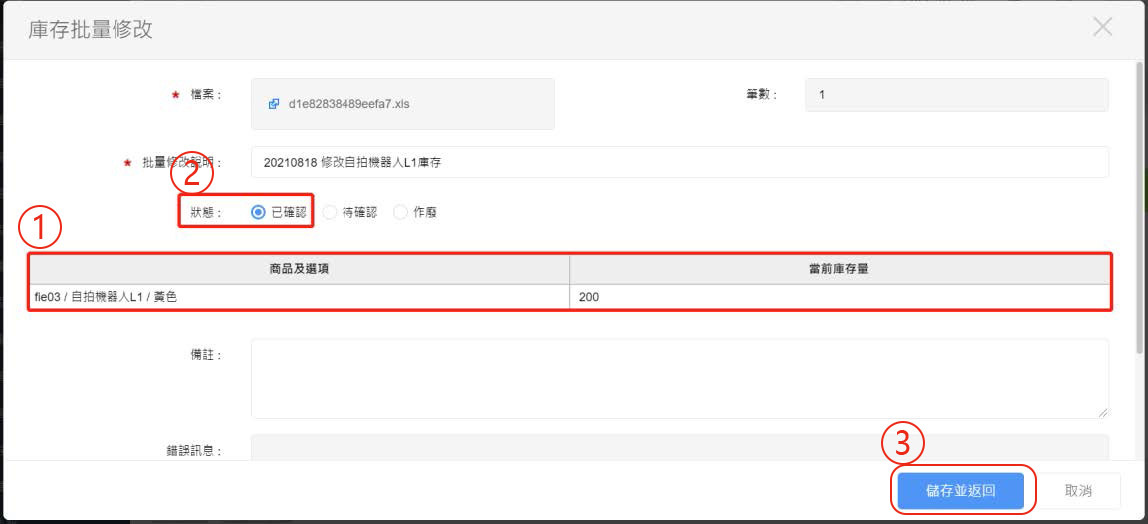Click the 筆數 field showing 1
The height and width of the screenshot is (524, 1148).
pos(956,95)
